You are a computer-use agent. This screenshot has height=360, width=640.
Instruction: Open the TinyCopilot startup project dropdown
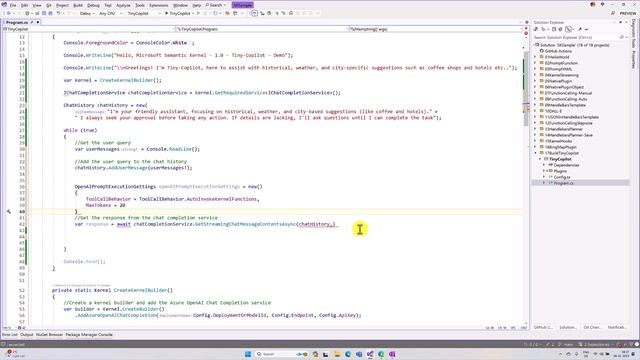click(x=143, y=13)
